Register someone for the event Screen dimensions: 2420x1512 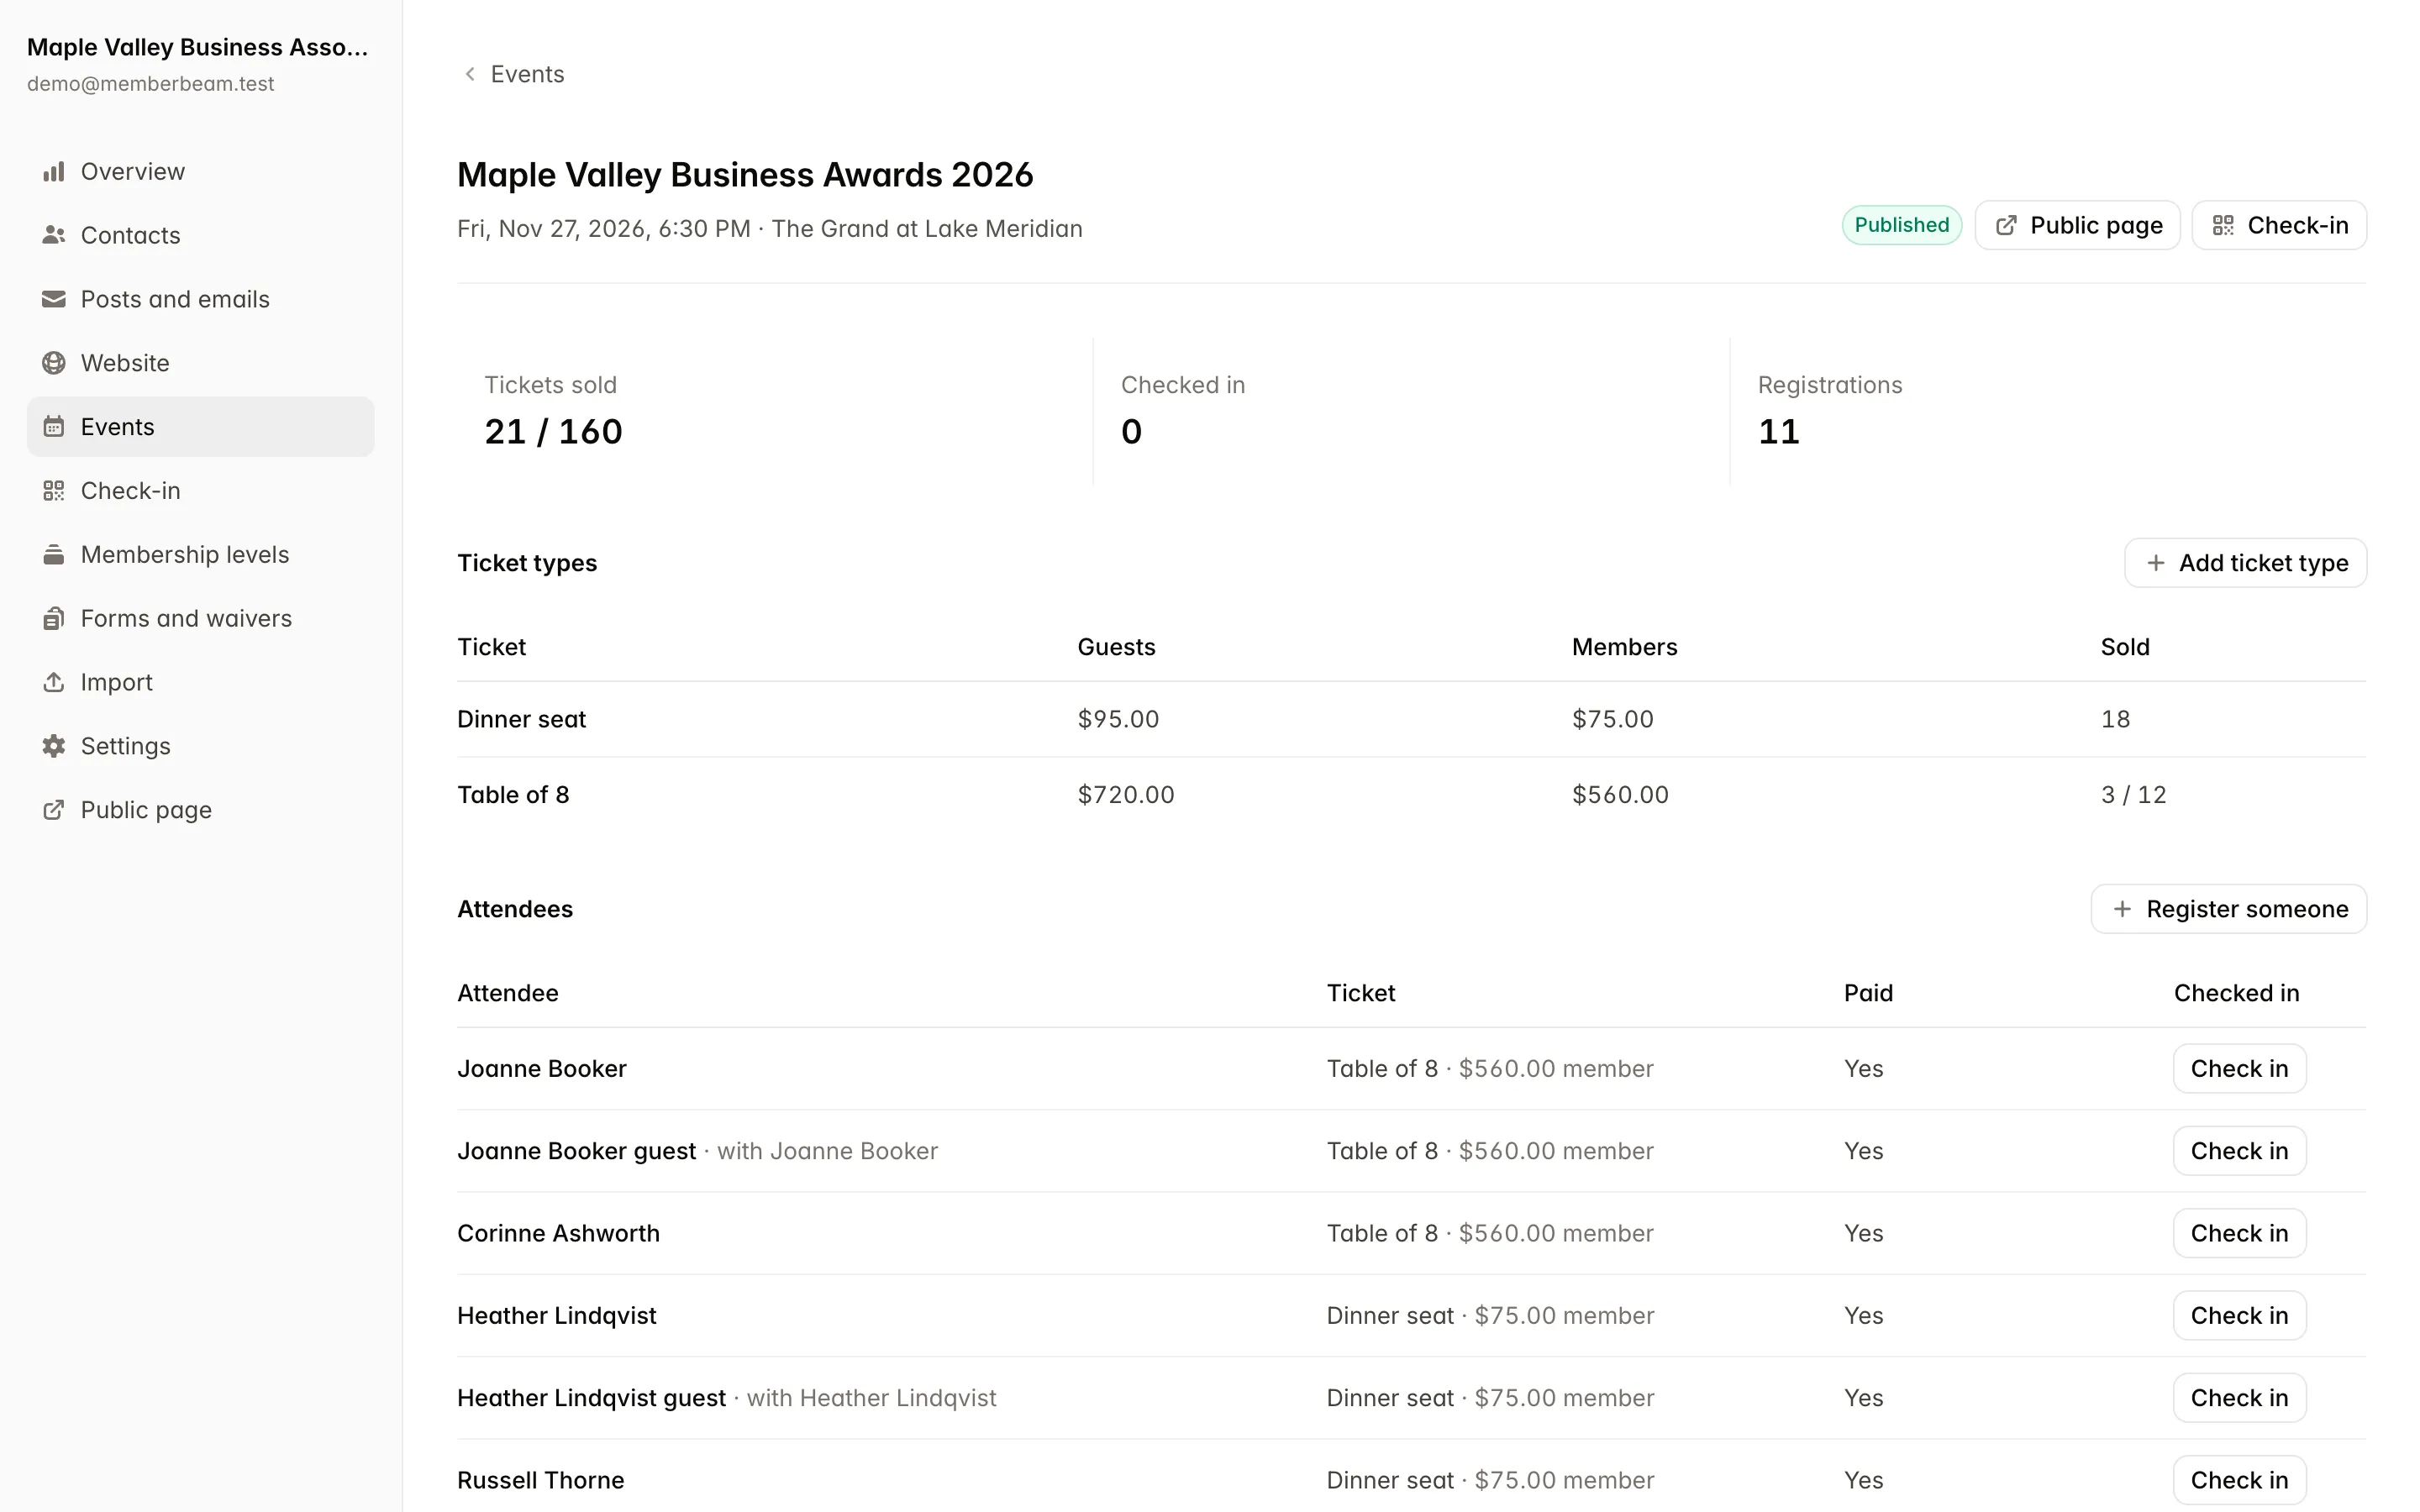pyautogui.click(x=2228, y=909)
